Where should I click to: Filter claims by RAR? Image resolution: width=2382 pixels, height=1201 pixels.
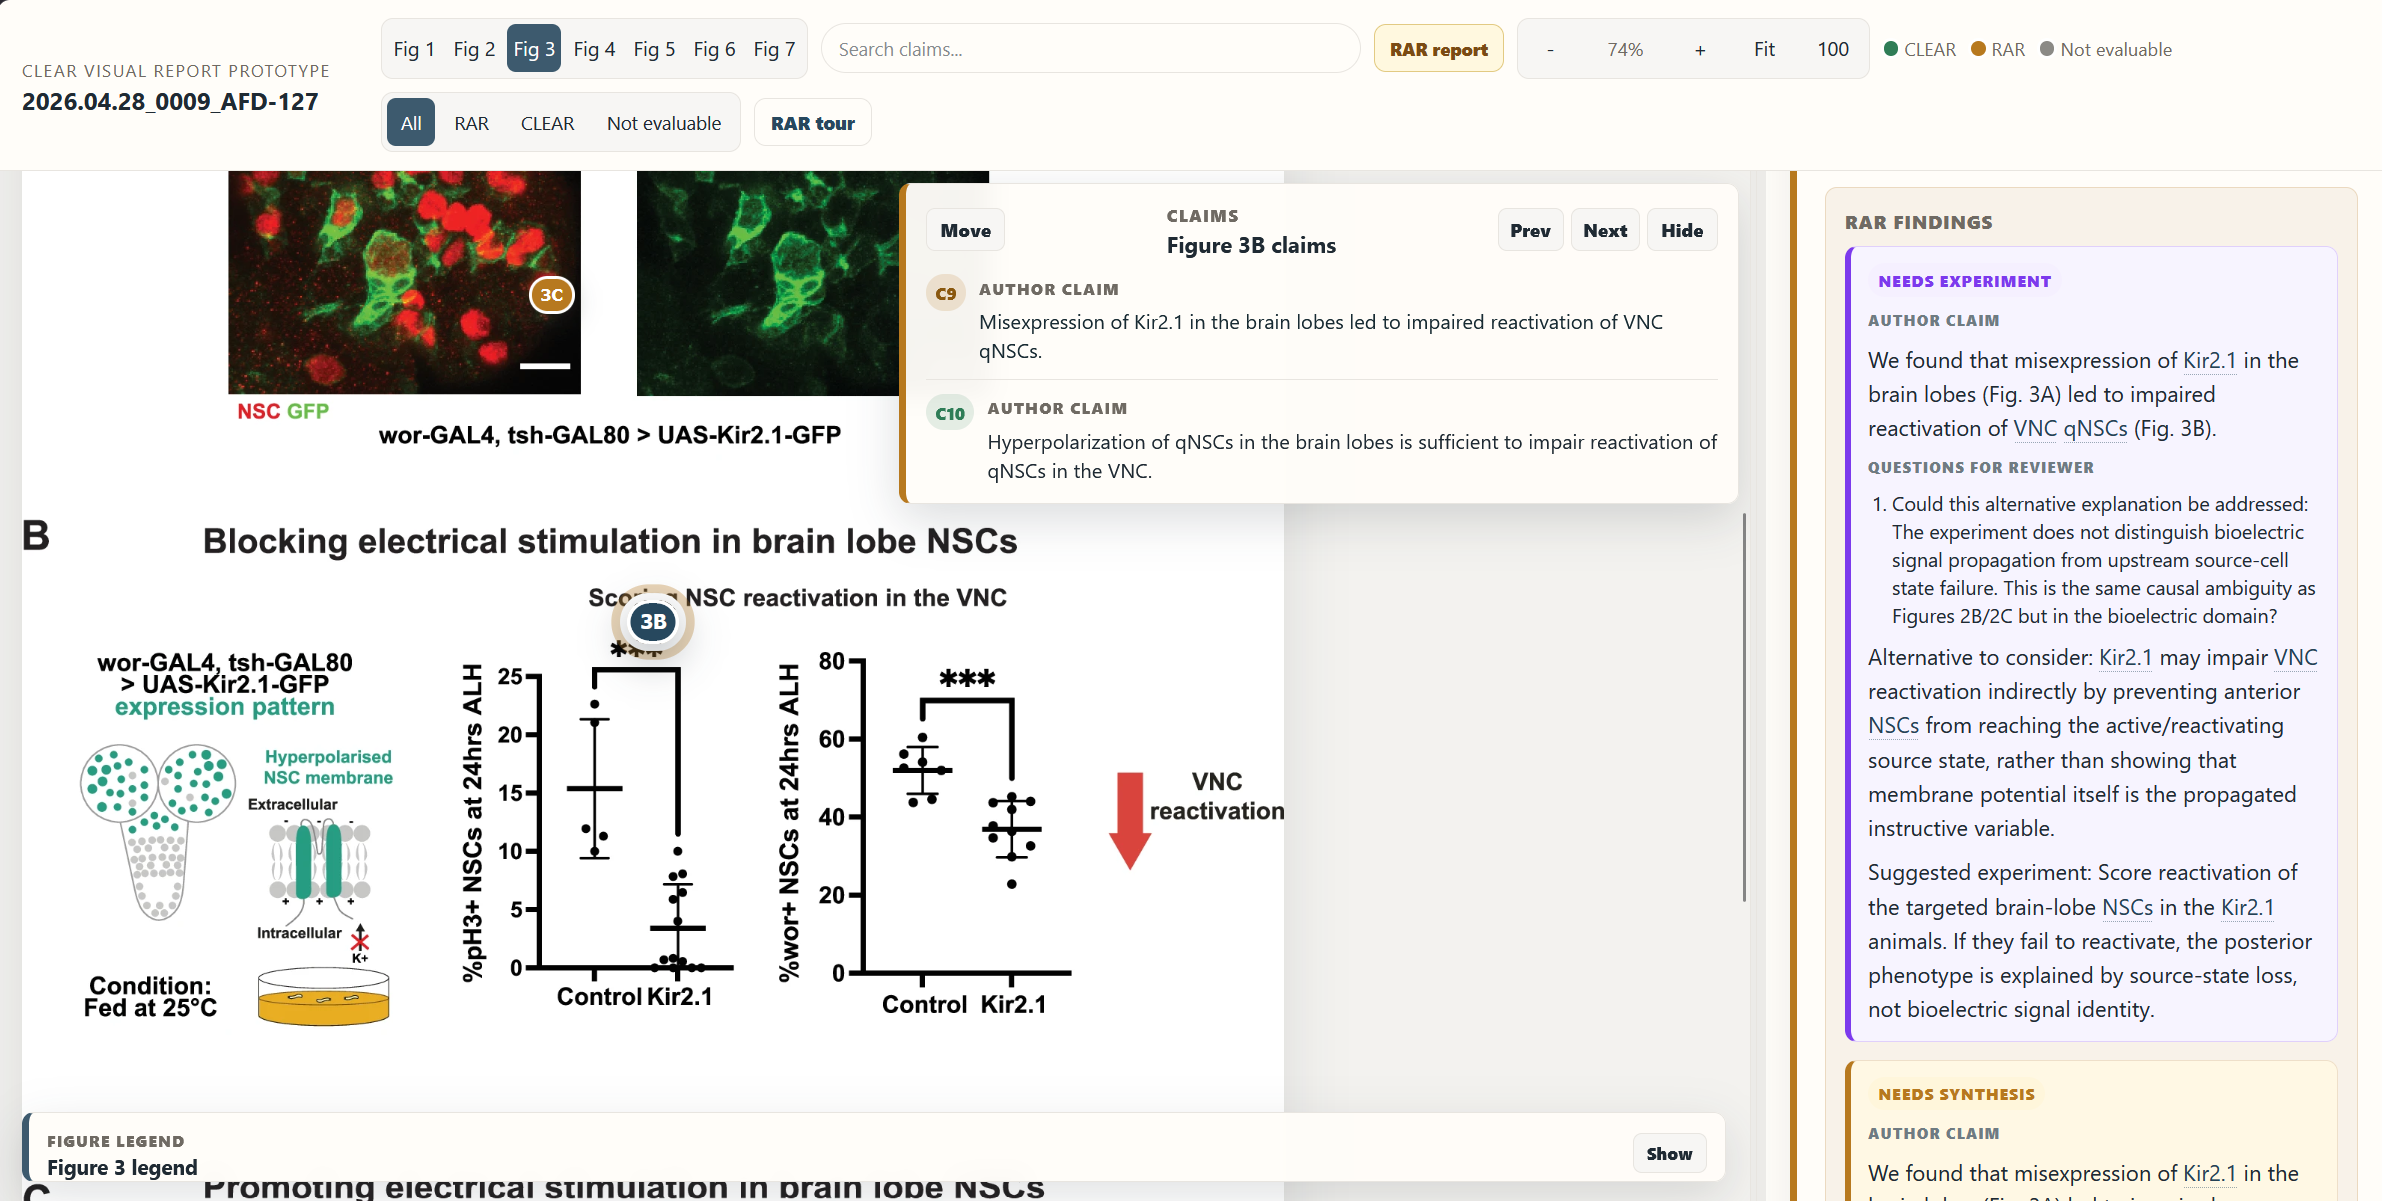click(471, 123)
